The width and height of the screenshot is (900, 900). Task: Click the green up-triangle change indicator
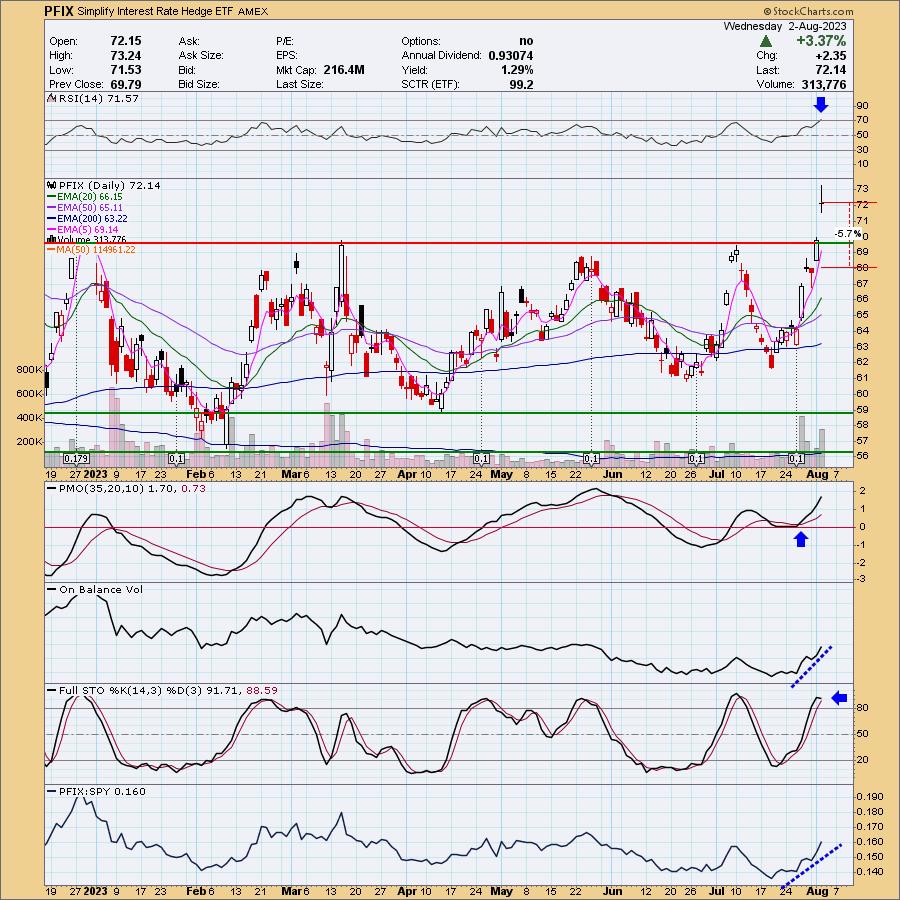pos(765,41)
